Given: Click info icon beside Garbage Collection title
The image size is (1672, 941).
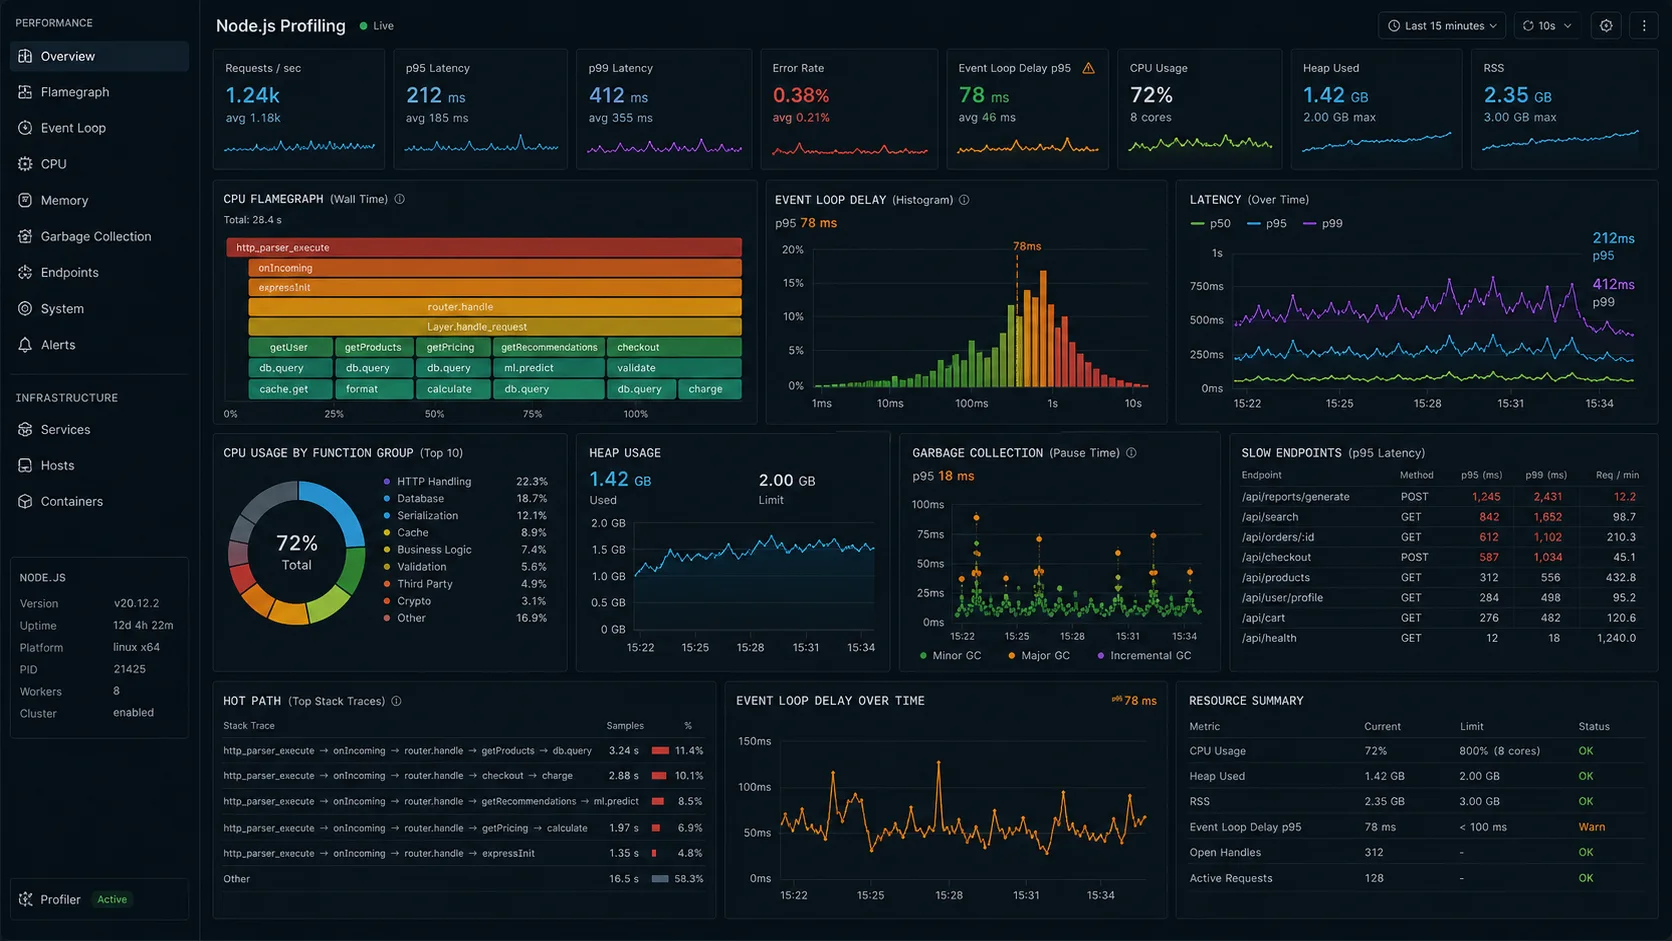Looking at the screenshot, I should [1131, 453].
